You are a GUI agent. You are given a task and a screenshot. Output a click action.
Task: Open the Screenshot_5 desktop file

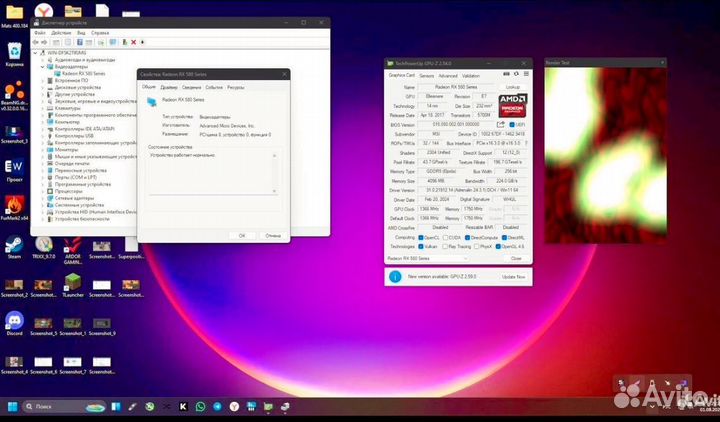coord(44,326)
